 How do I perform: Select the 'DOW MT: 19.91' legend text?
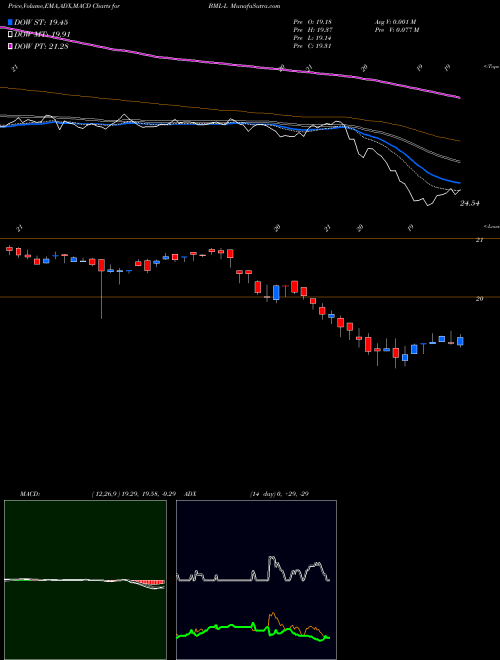[x=42, y=35]
